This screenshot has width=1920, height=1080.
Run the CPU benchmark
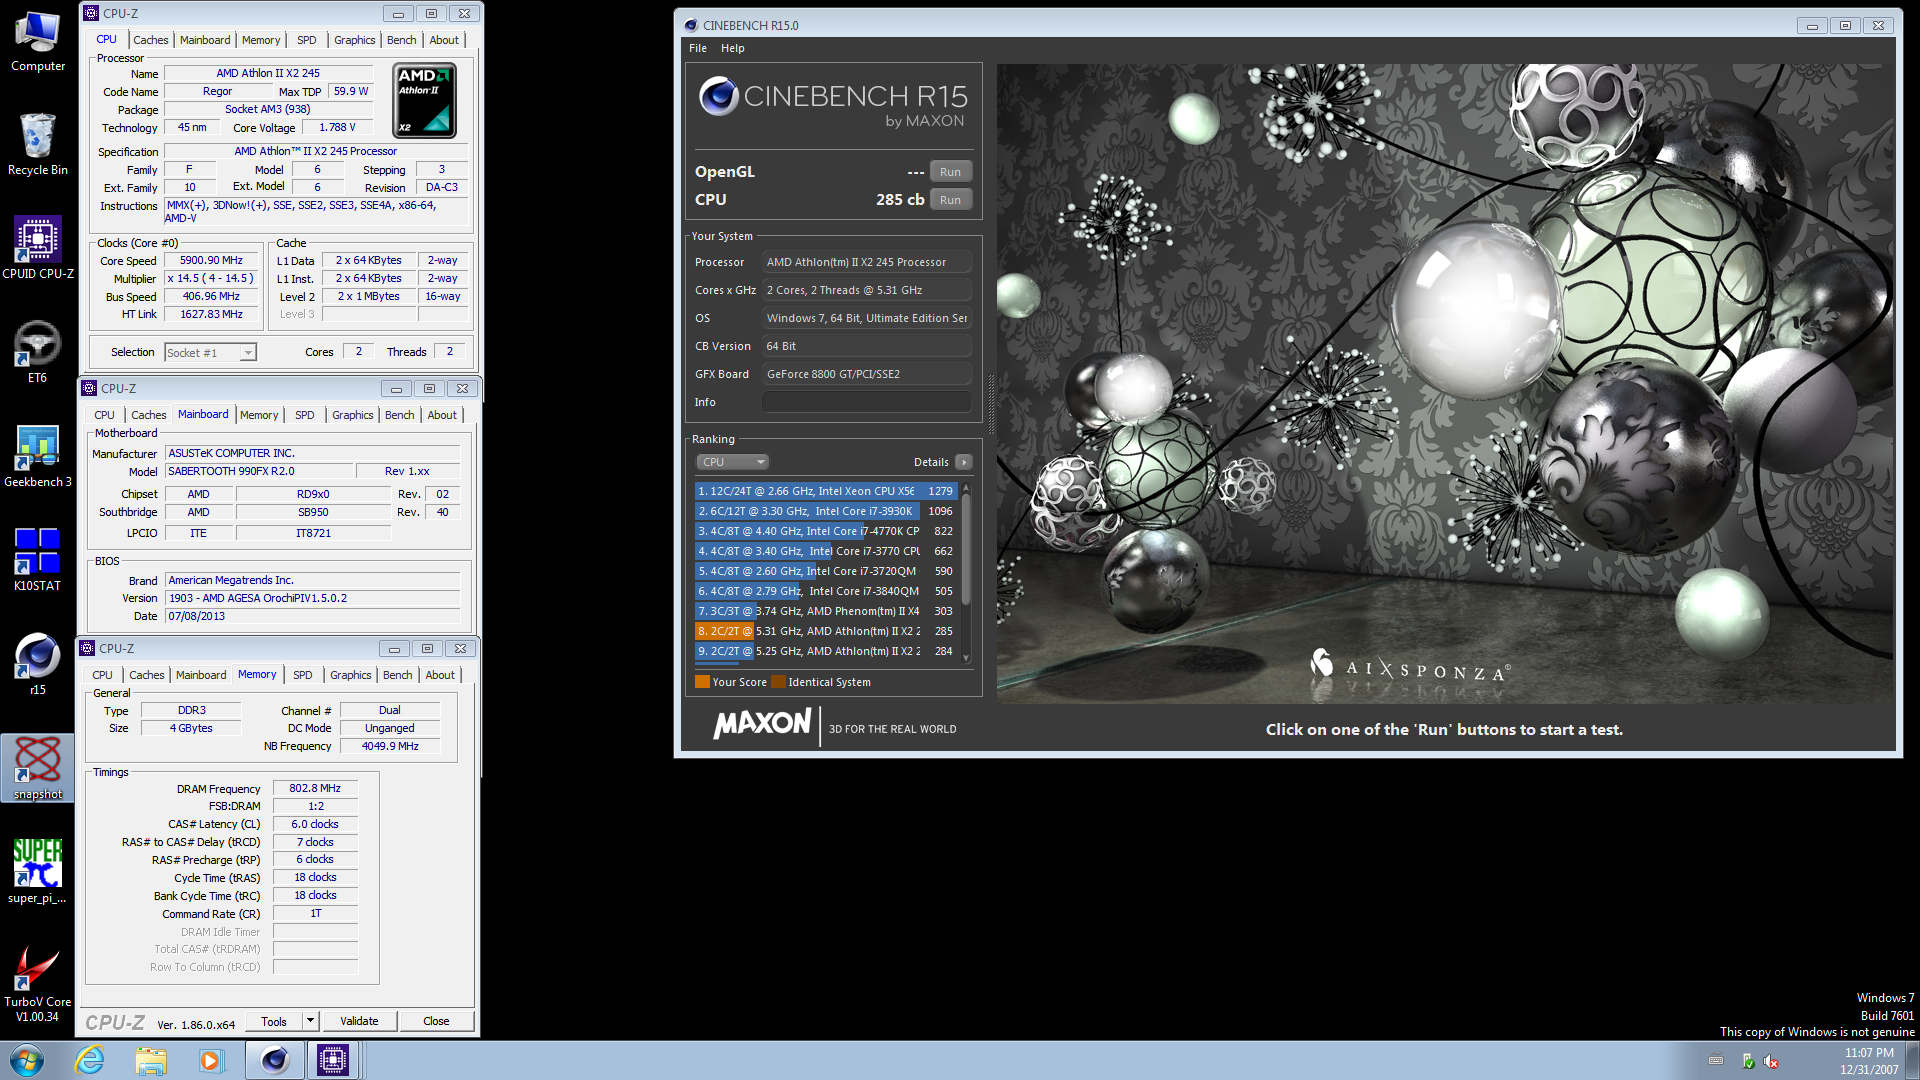[x=950, y=200]
